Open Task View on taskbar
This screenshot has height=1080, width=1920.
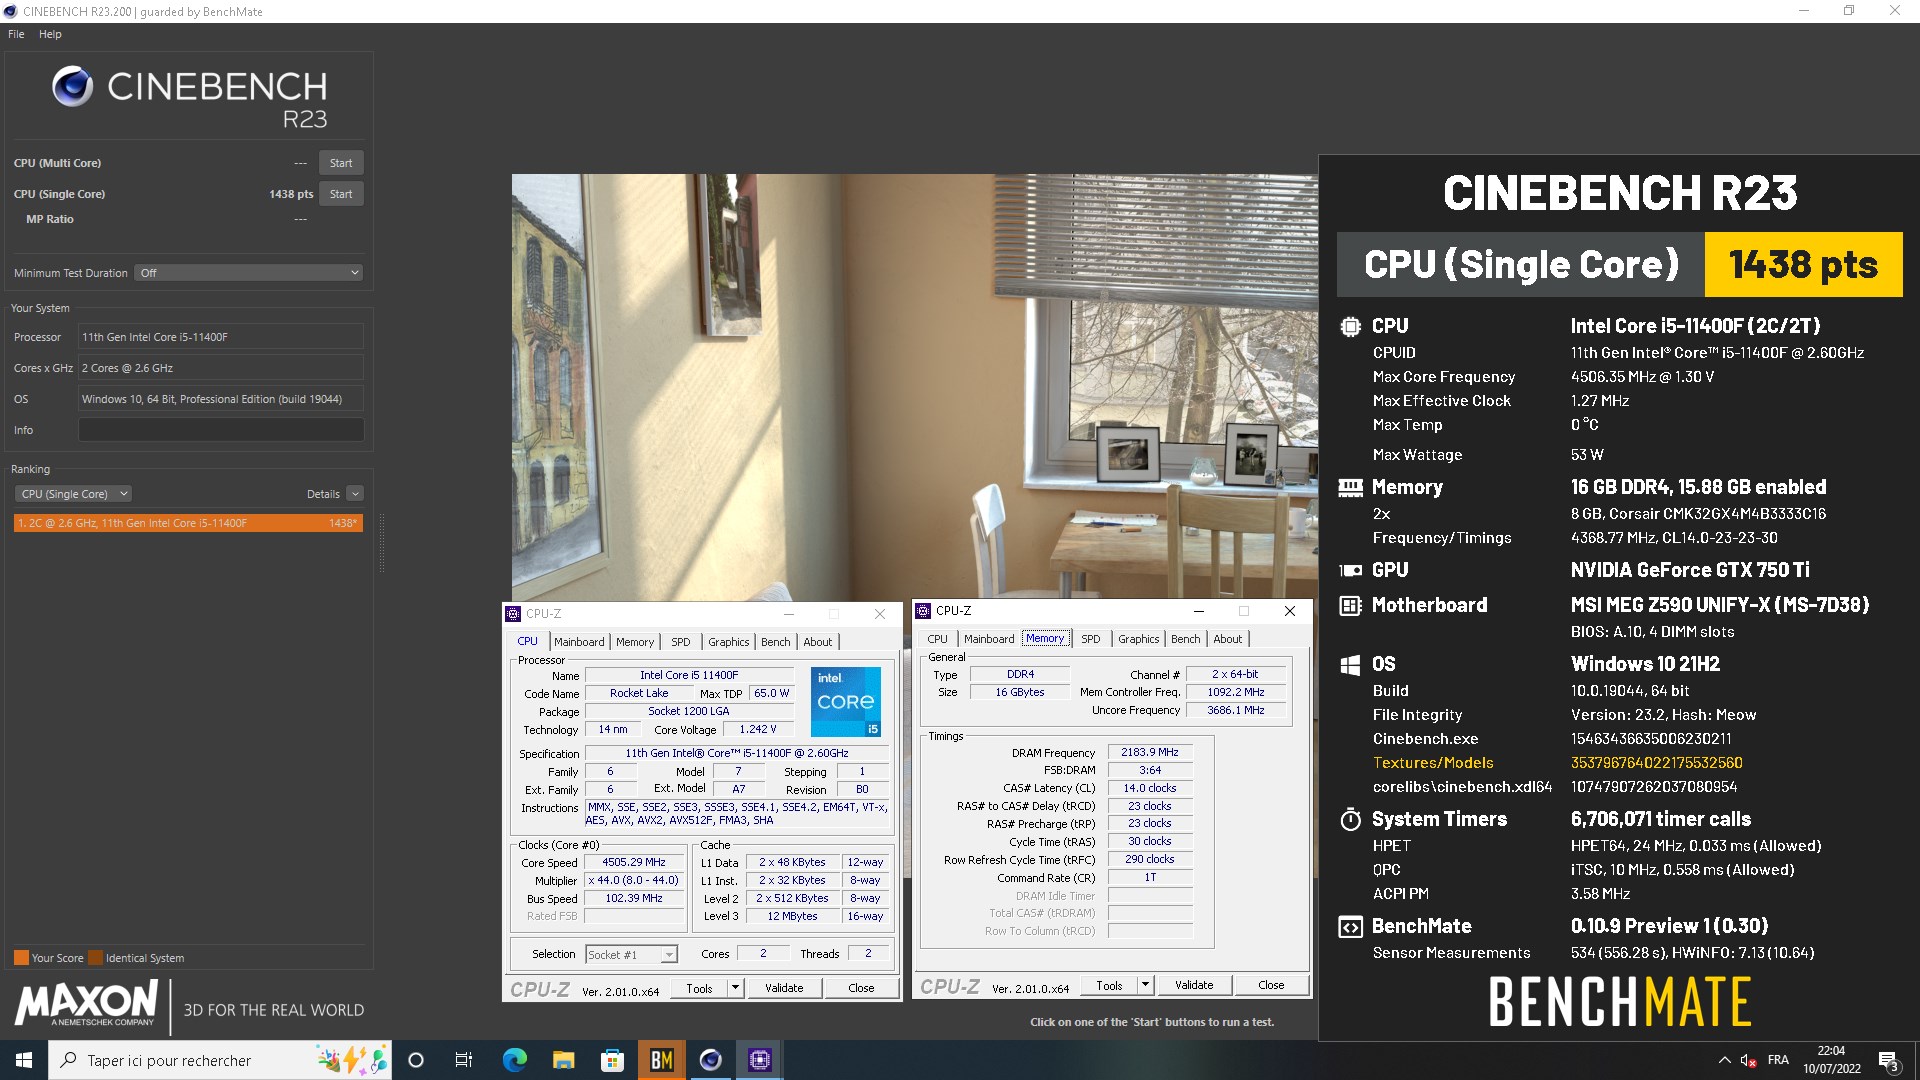(x=463, y=1060)
